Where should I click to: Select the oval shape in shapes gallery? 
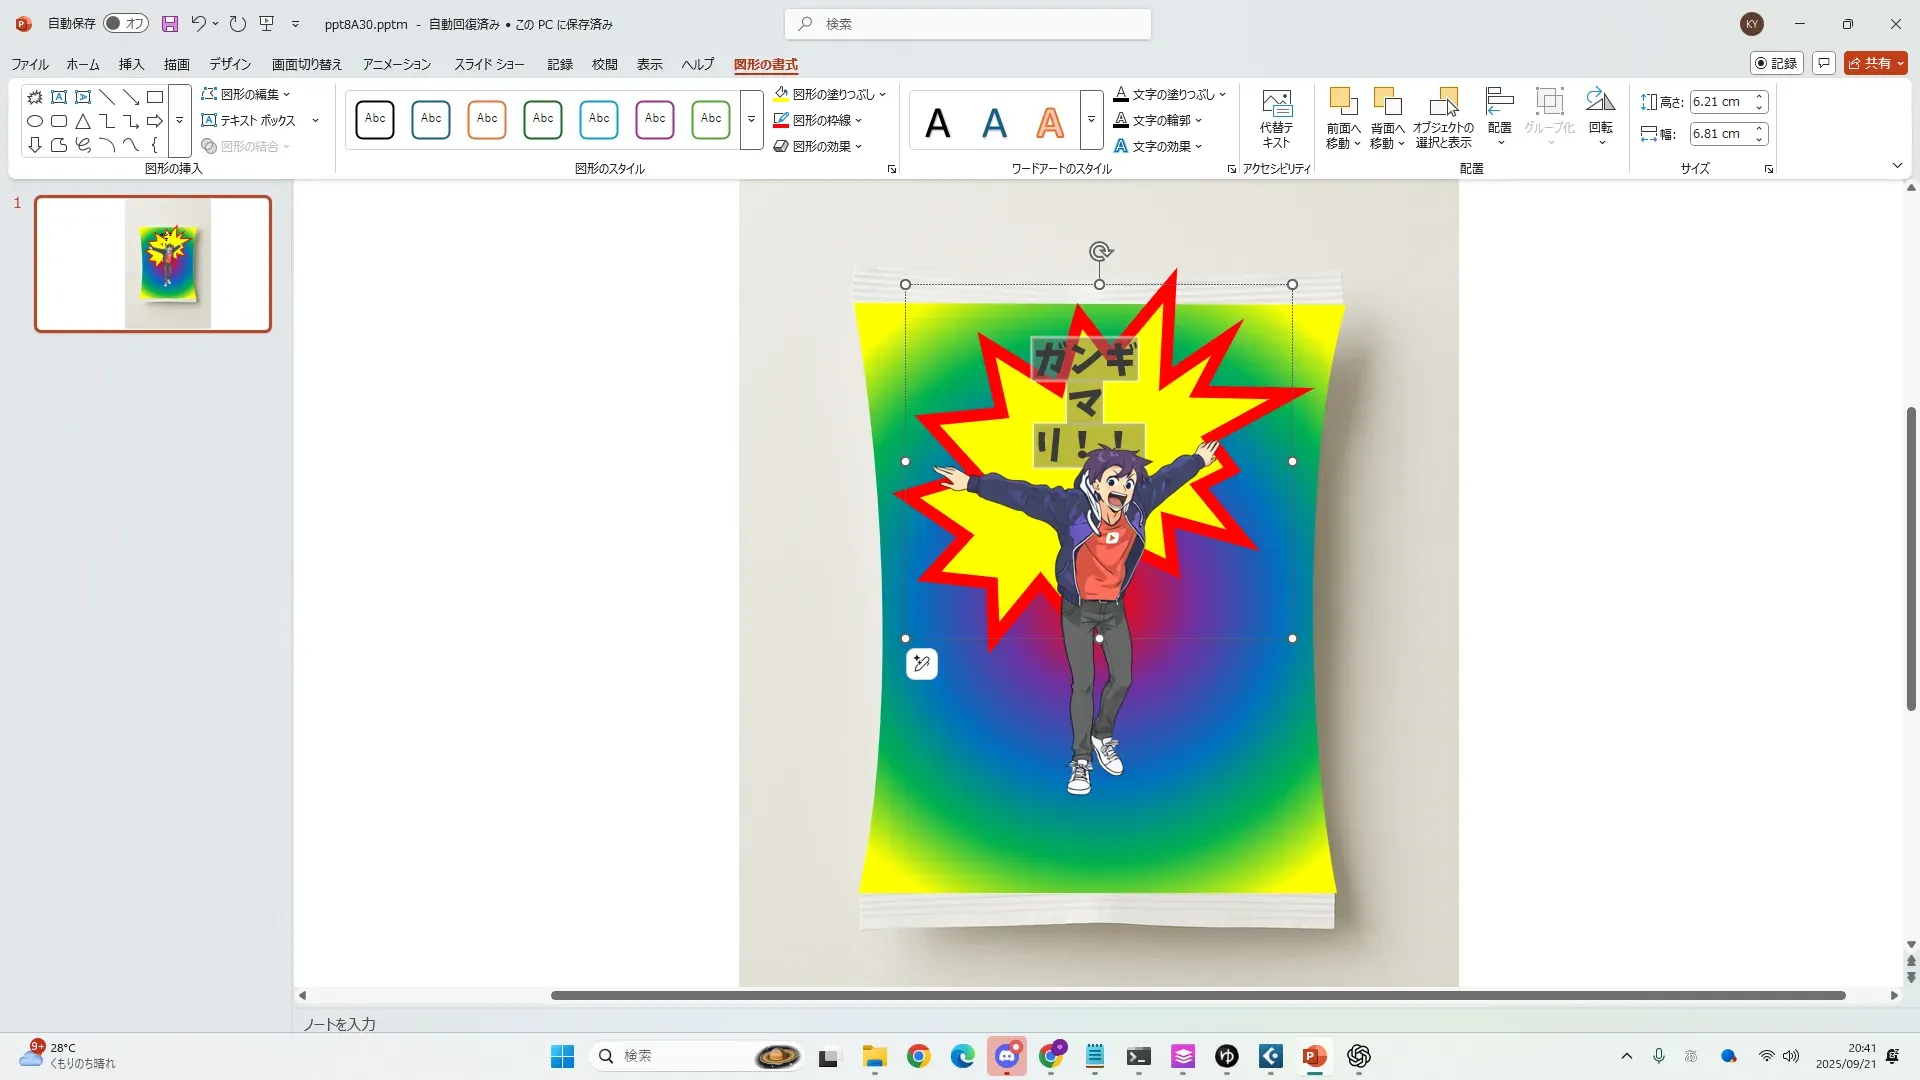click(35, 121)
